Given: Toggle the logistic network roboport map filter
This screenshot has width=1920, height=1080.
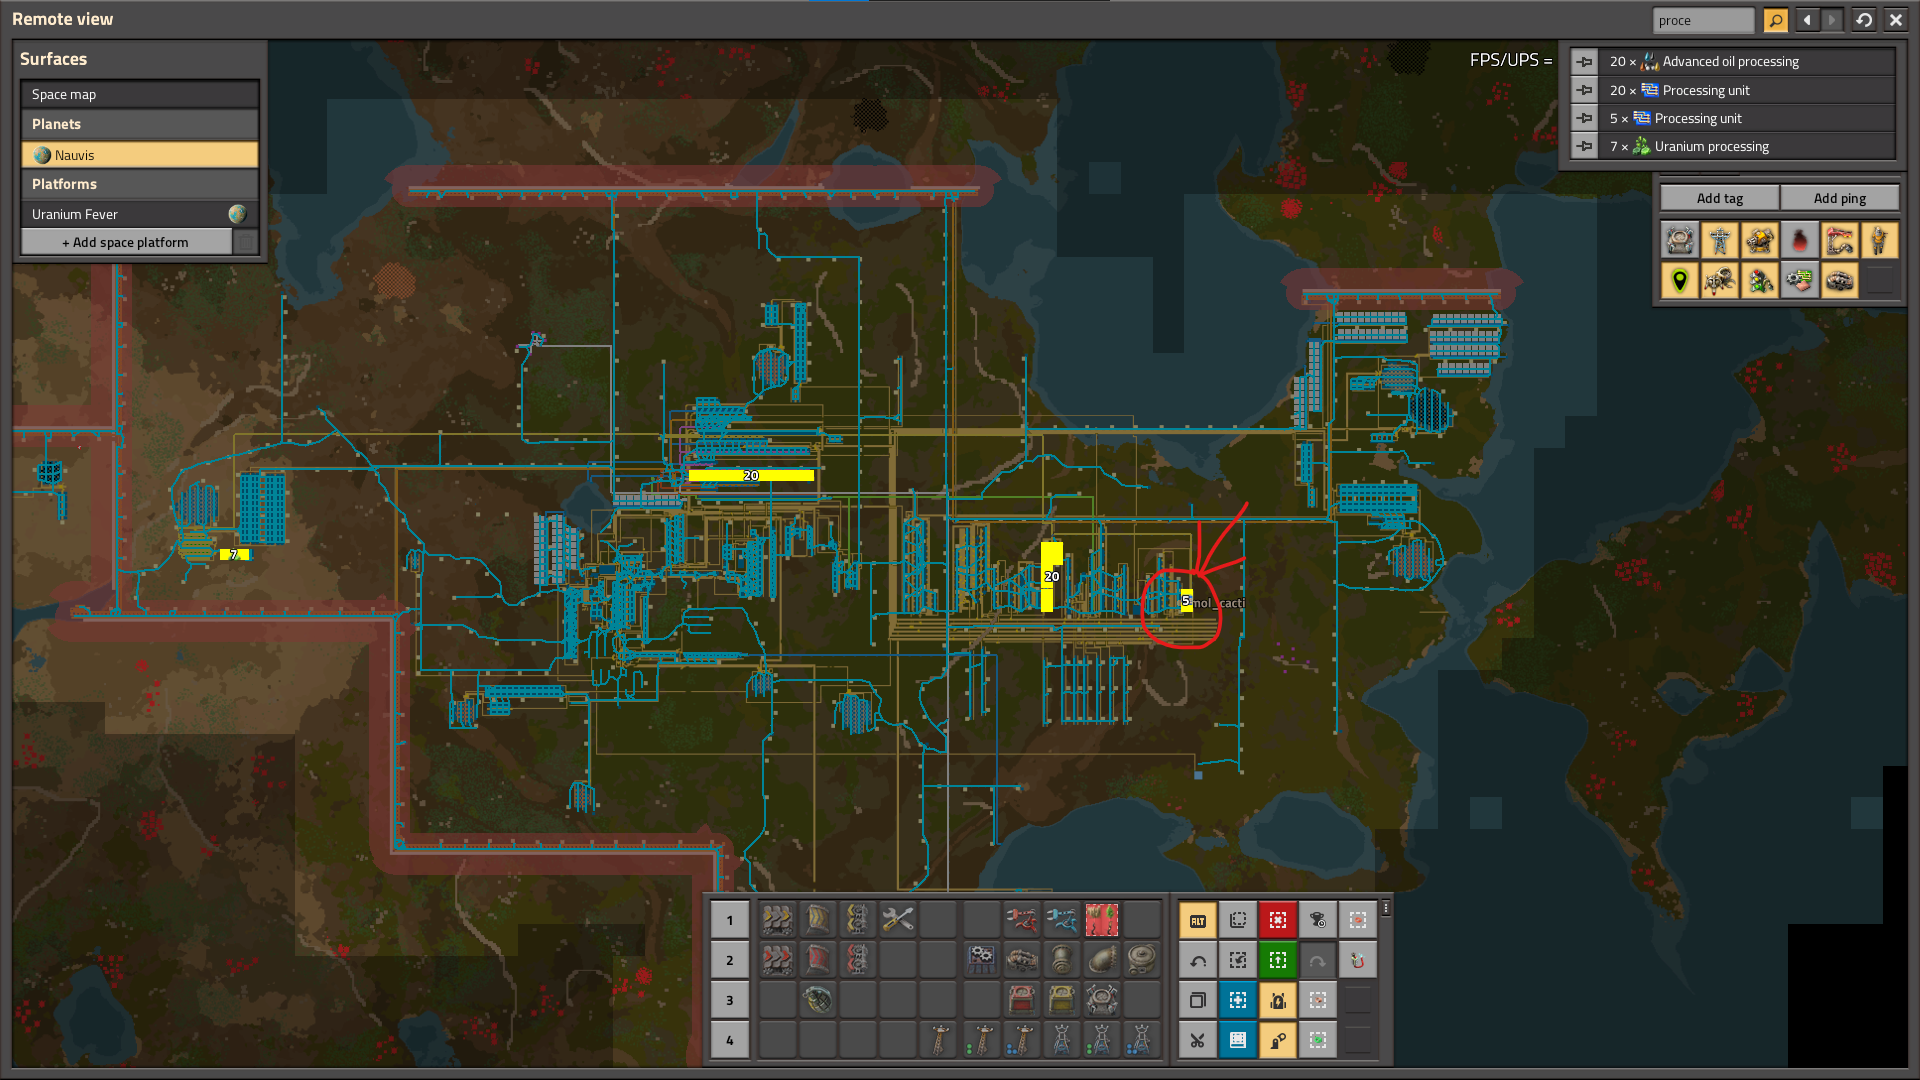Looking at the screenshot, I should (1680, 240).
